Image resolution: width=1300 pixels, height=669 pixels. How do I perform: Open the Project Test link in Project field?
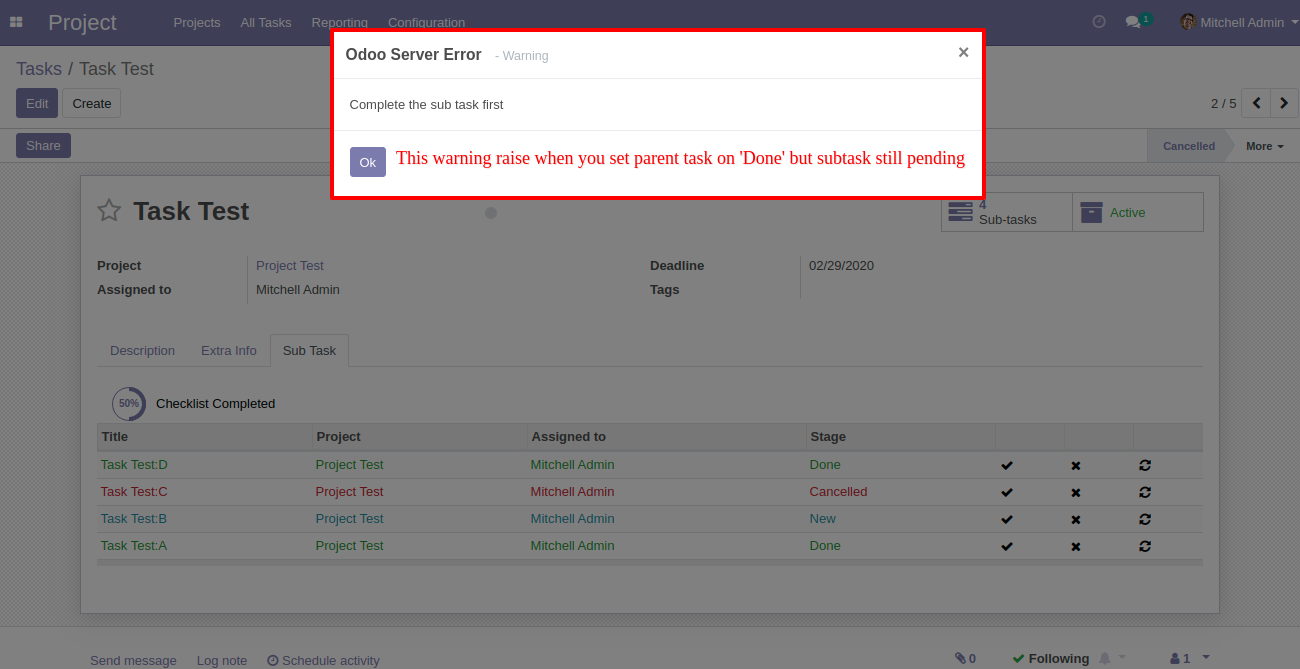[290, 265]
